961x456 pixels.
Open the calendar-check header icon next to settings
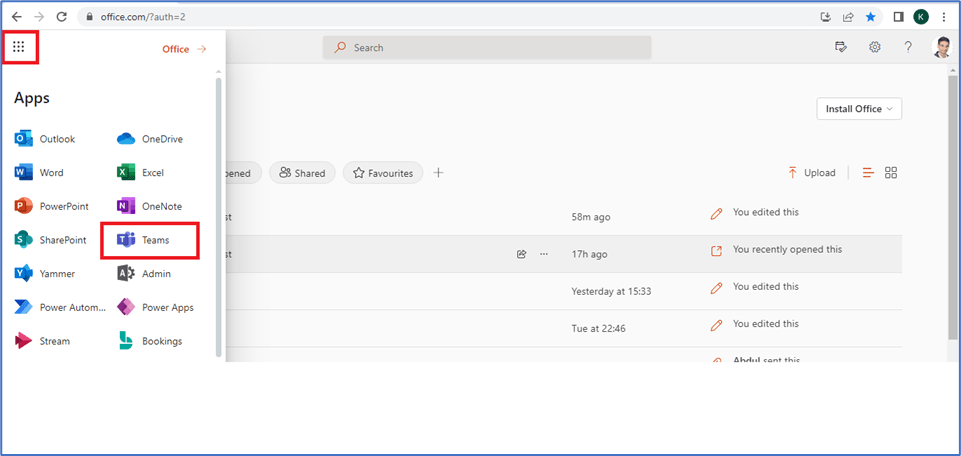841,47
